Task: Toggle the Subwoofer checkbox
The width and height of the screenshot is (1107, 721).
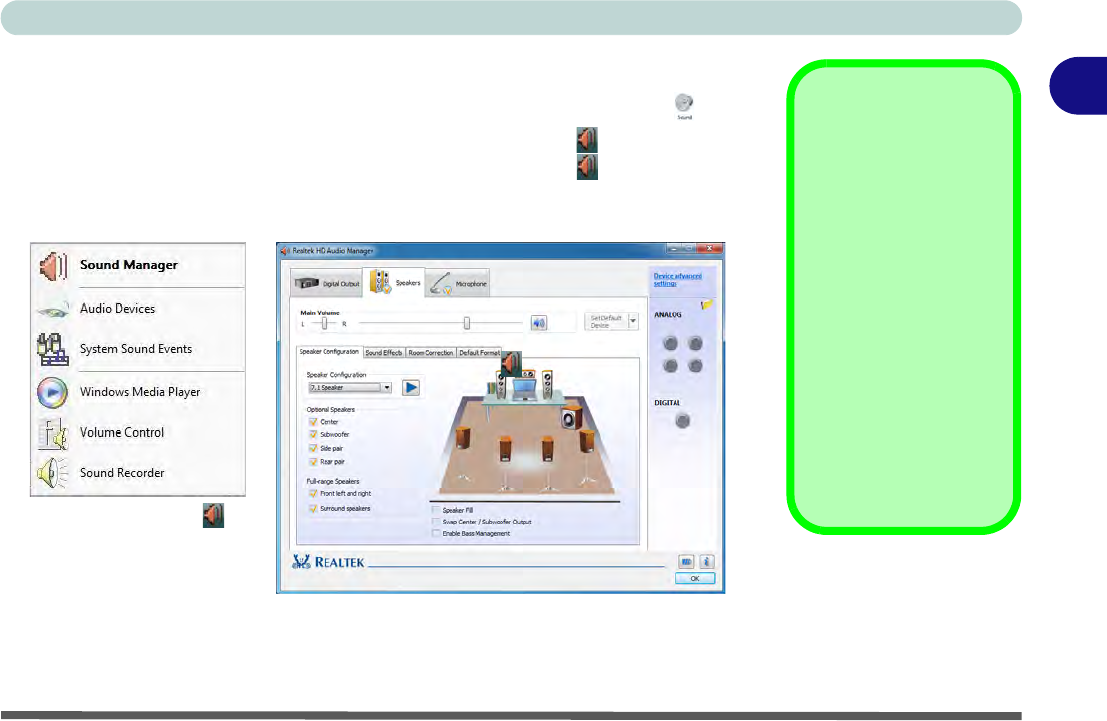Action: click(313, 434)
